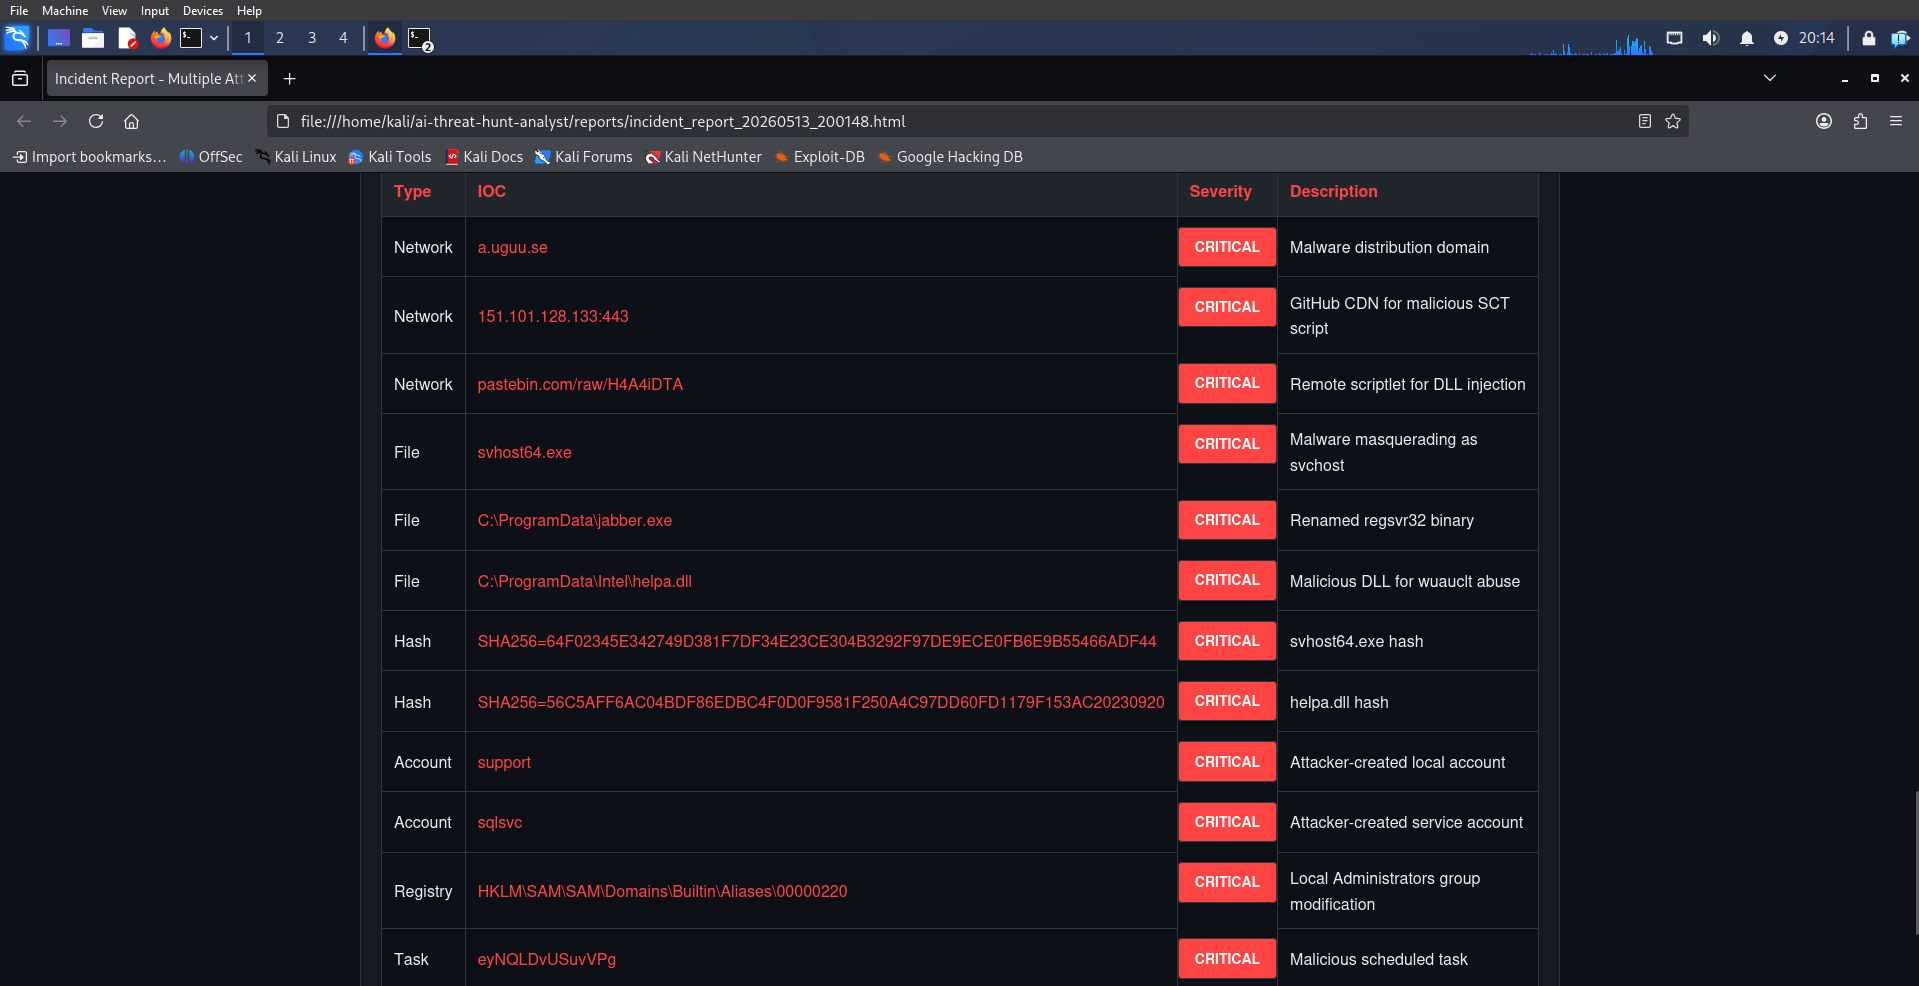The image size is (1919, 986).
Task: Open Firefox recent browsing view icon
Action: point(20,78)
